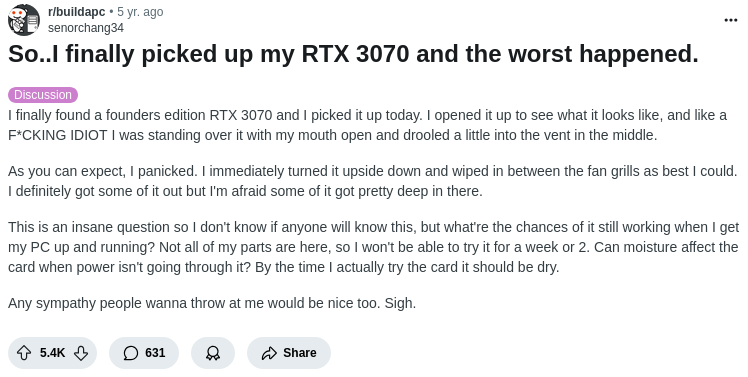The image size is (748, 377).
Task: Click the paragraph starting "This is an insane question"
Action: [374, 247]
